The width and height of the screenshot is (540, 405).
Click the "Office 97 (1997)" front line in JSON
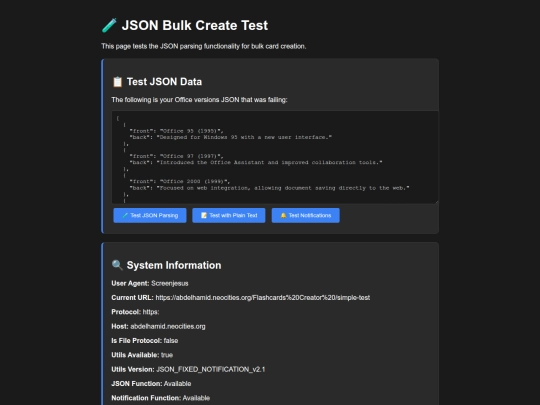pos(176,156)
